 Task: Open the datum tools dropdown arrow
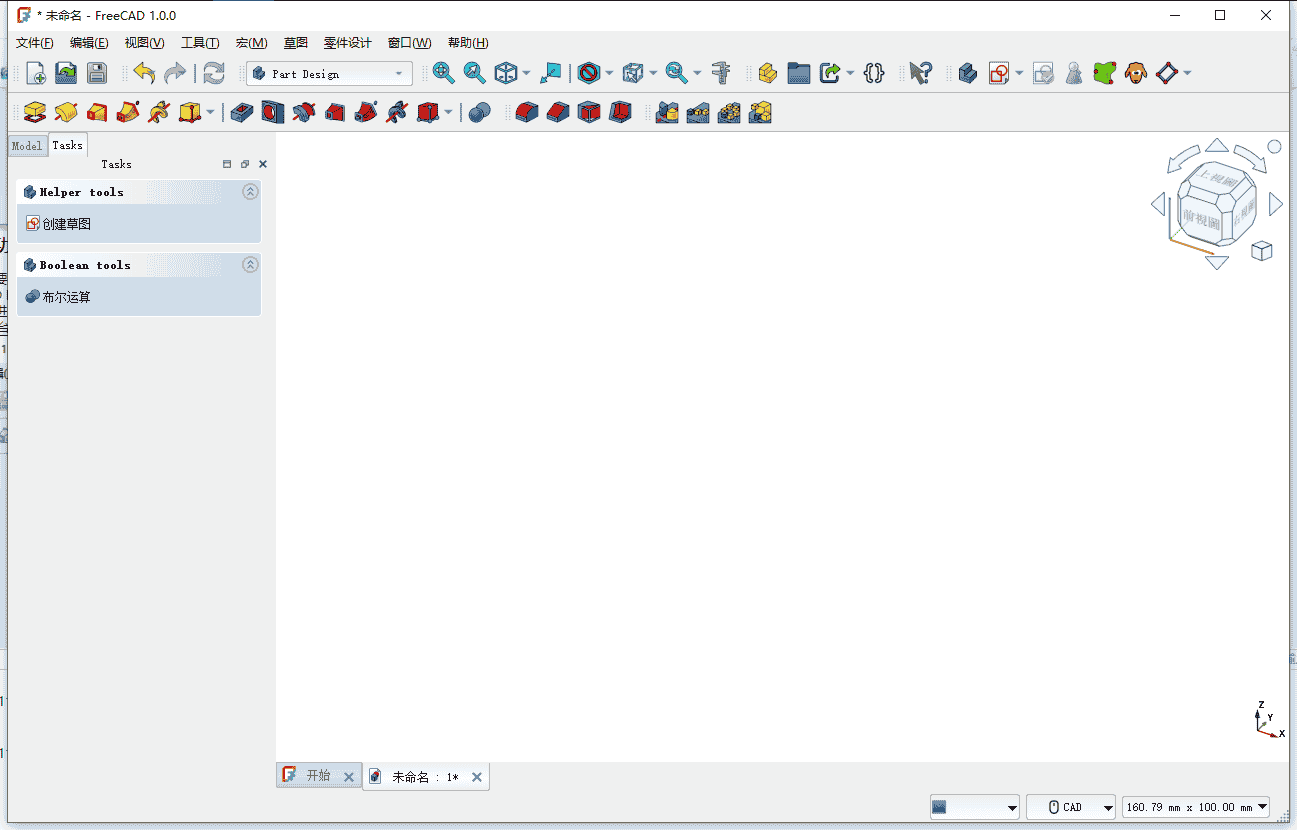(x=1187, y=74)
